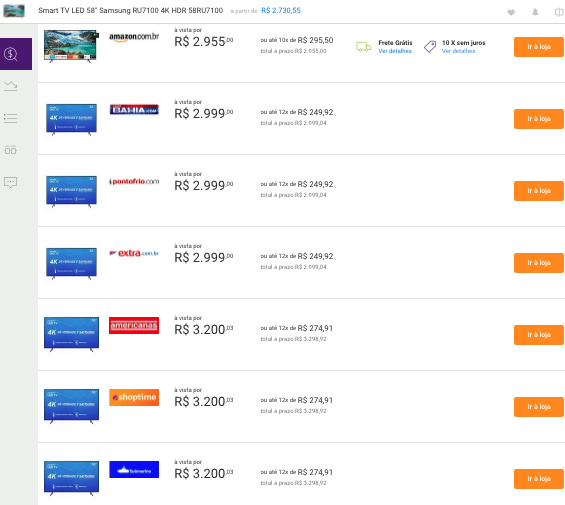Open the Amazon offer TV thumbnail

71,46
